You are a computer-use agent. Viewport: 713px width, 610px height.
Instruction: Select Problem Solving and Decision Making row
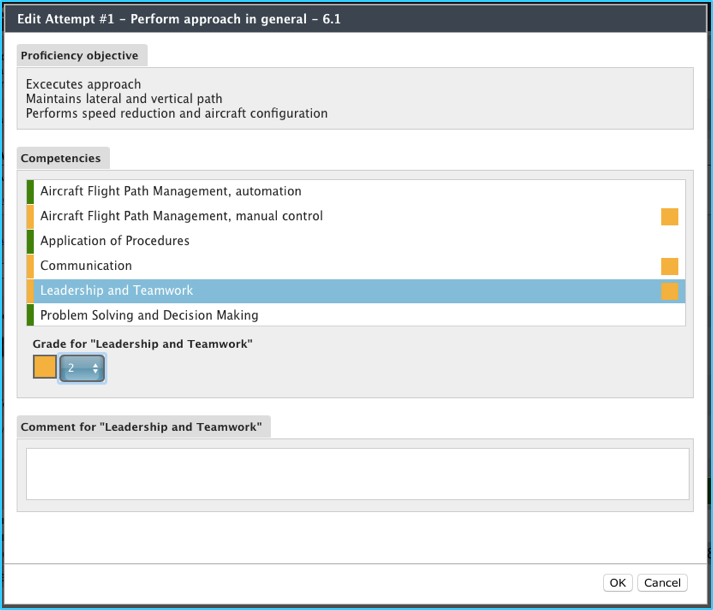tap(356, 315)
